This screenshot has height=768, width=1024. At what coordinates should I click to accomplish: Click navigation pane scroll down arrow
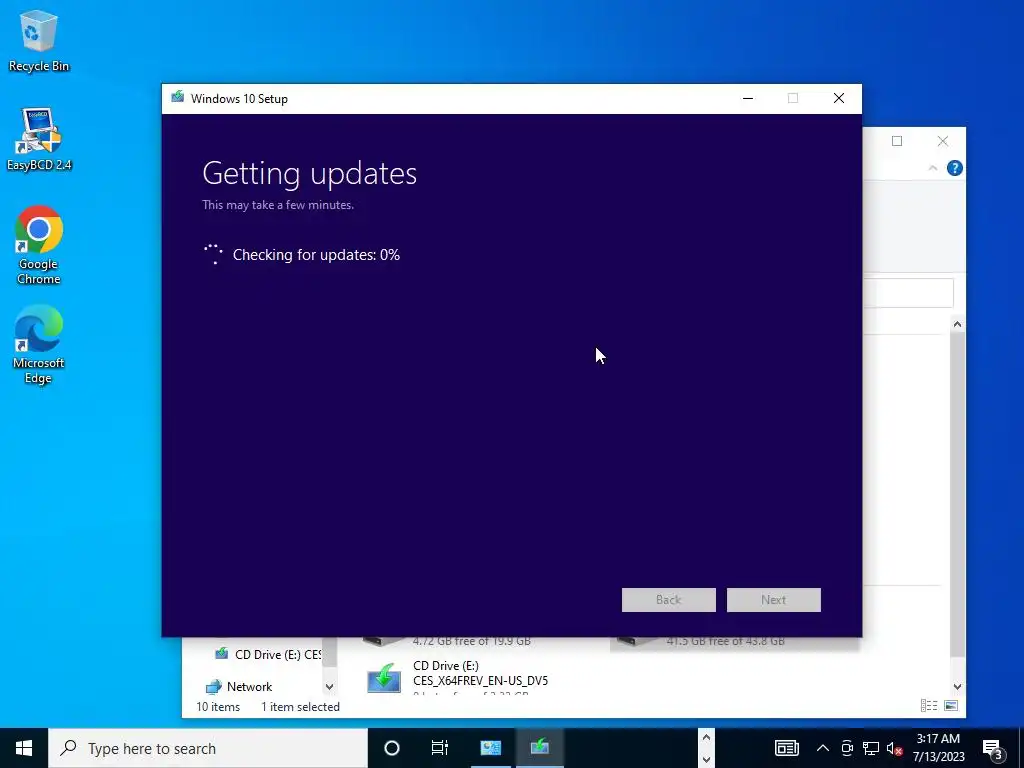329,686
